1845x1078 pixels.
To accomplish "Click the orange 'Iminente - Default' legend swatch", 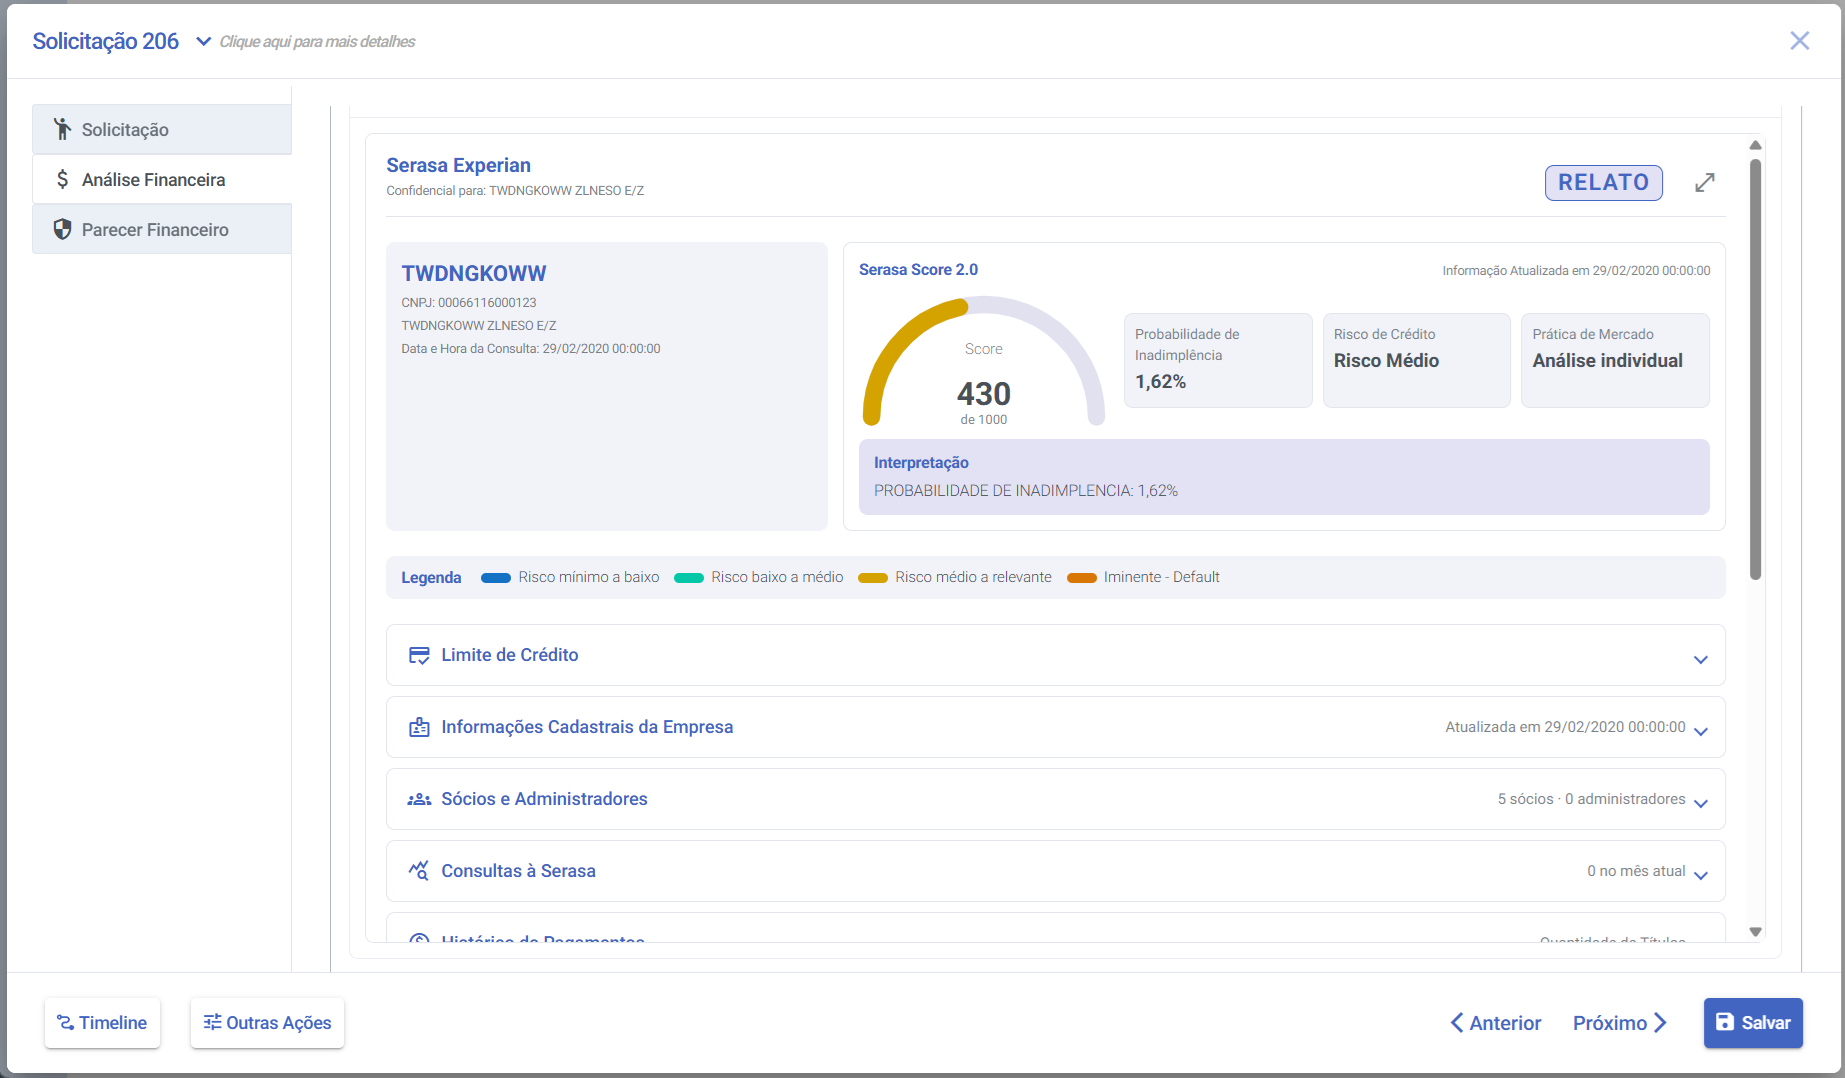I will pyautogui.click(x=1082, y=578).
